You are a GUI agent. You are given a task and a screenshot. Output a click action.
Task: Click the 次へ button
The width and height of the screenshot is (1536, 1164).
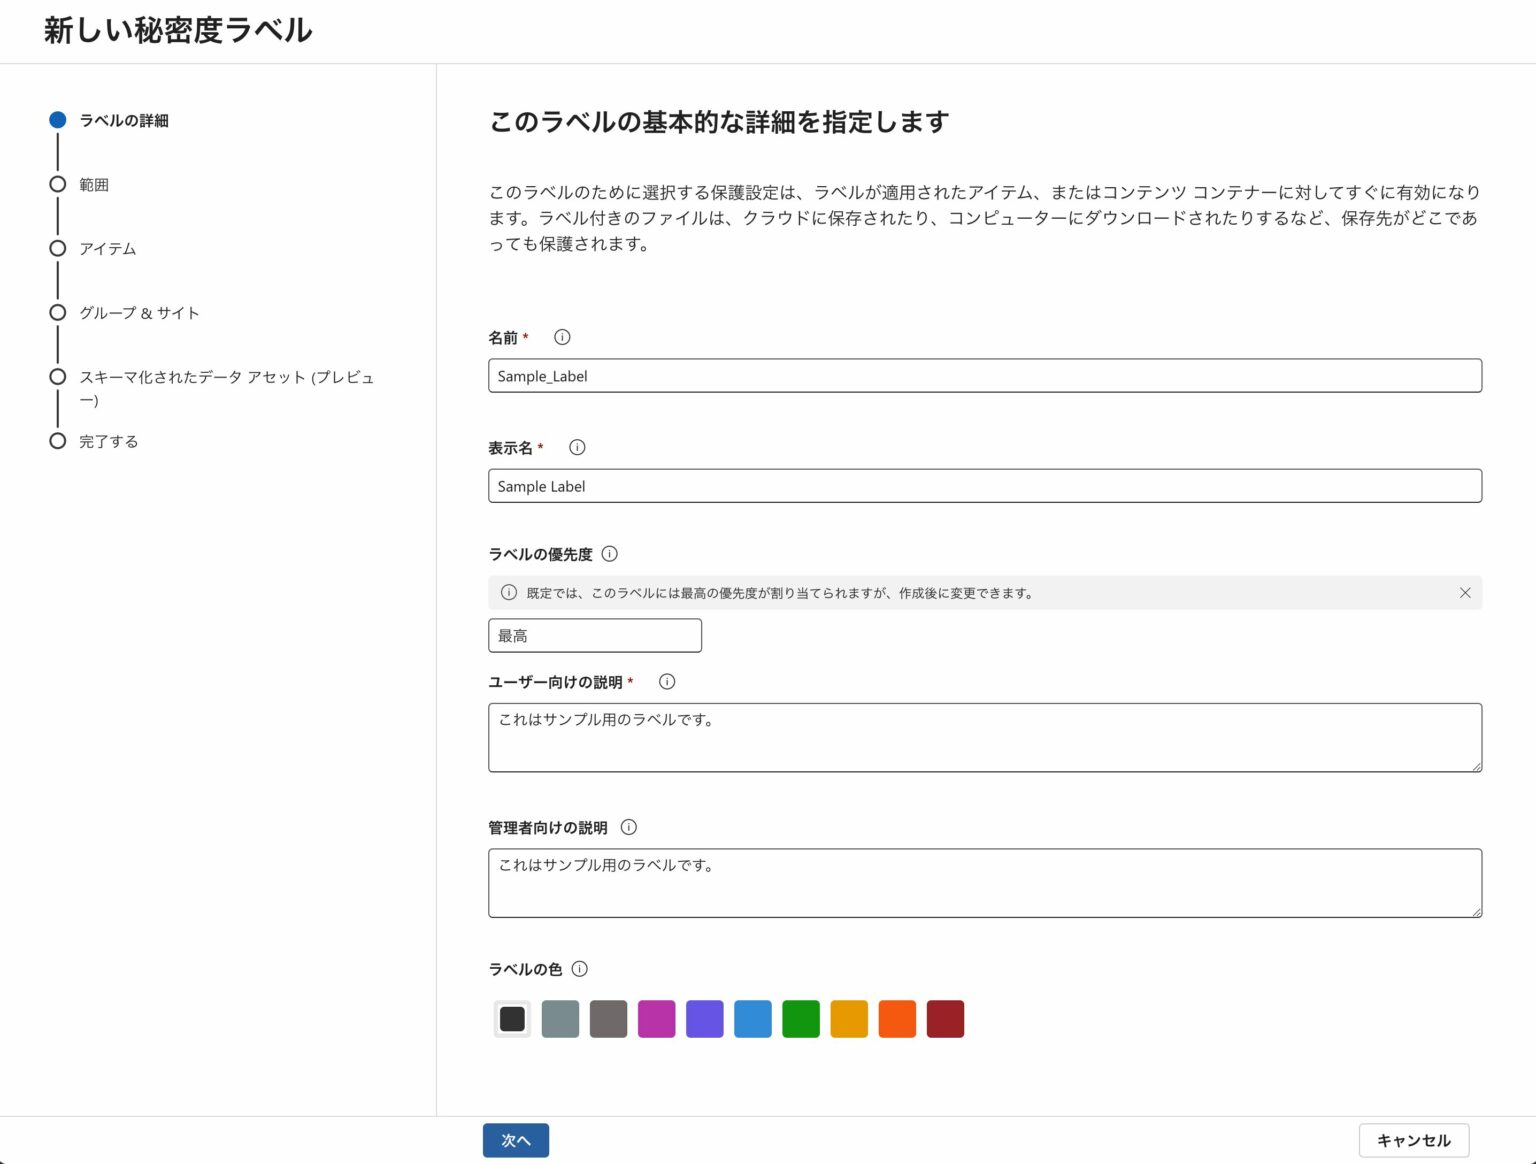click(516, 1140)
